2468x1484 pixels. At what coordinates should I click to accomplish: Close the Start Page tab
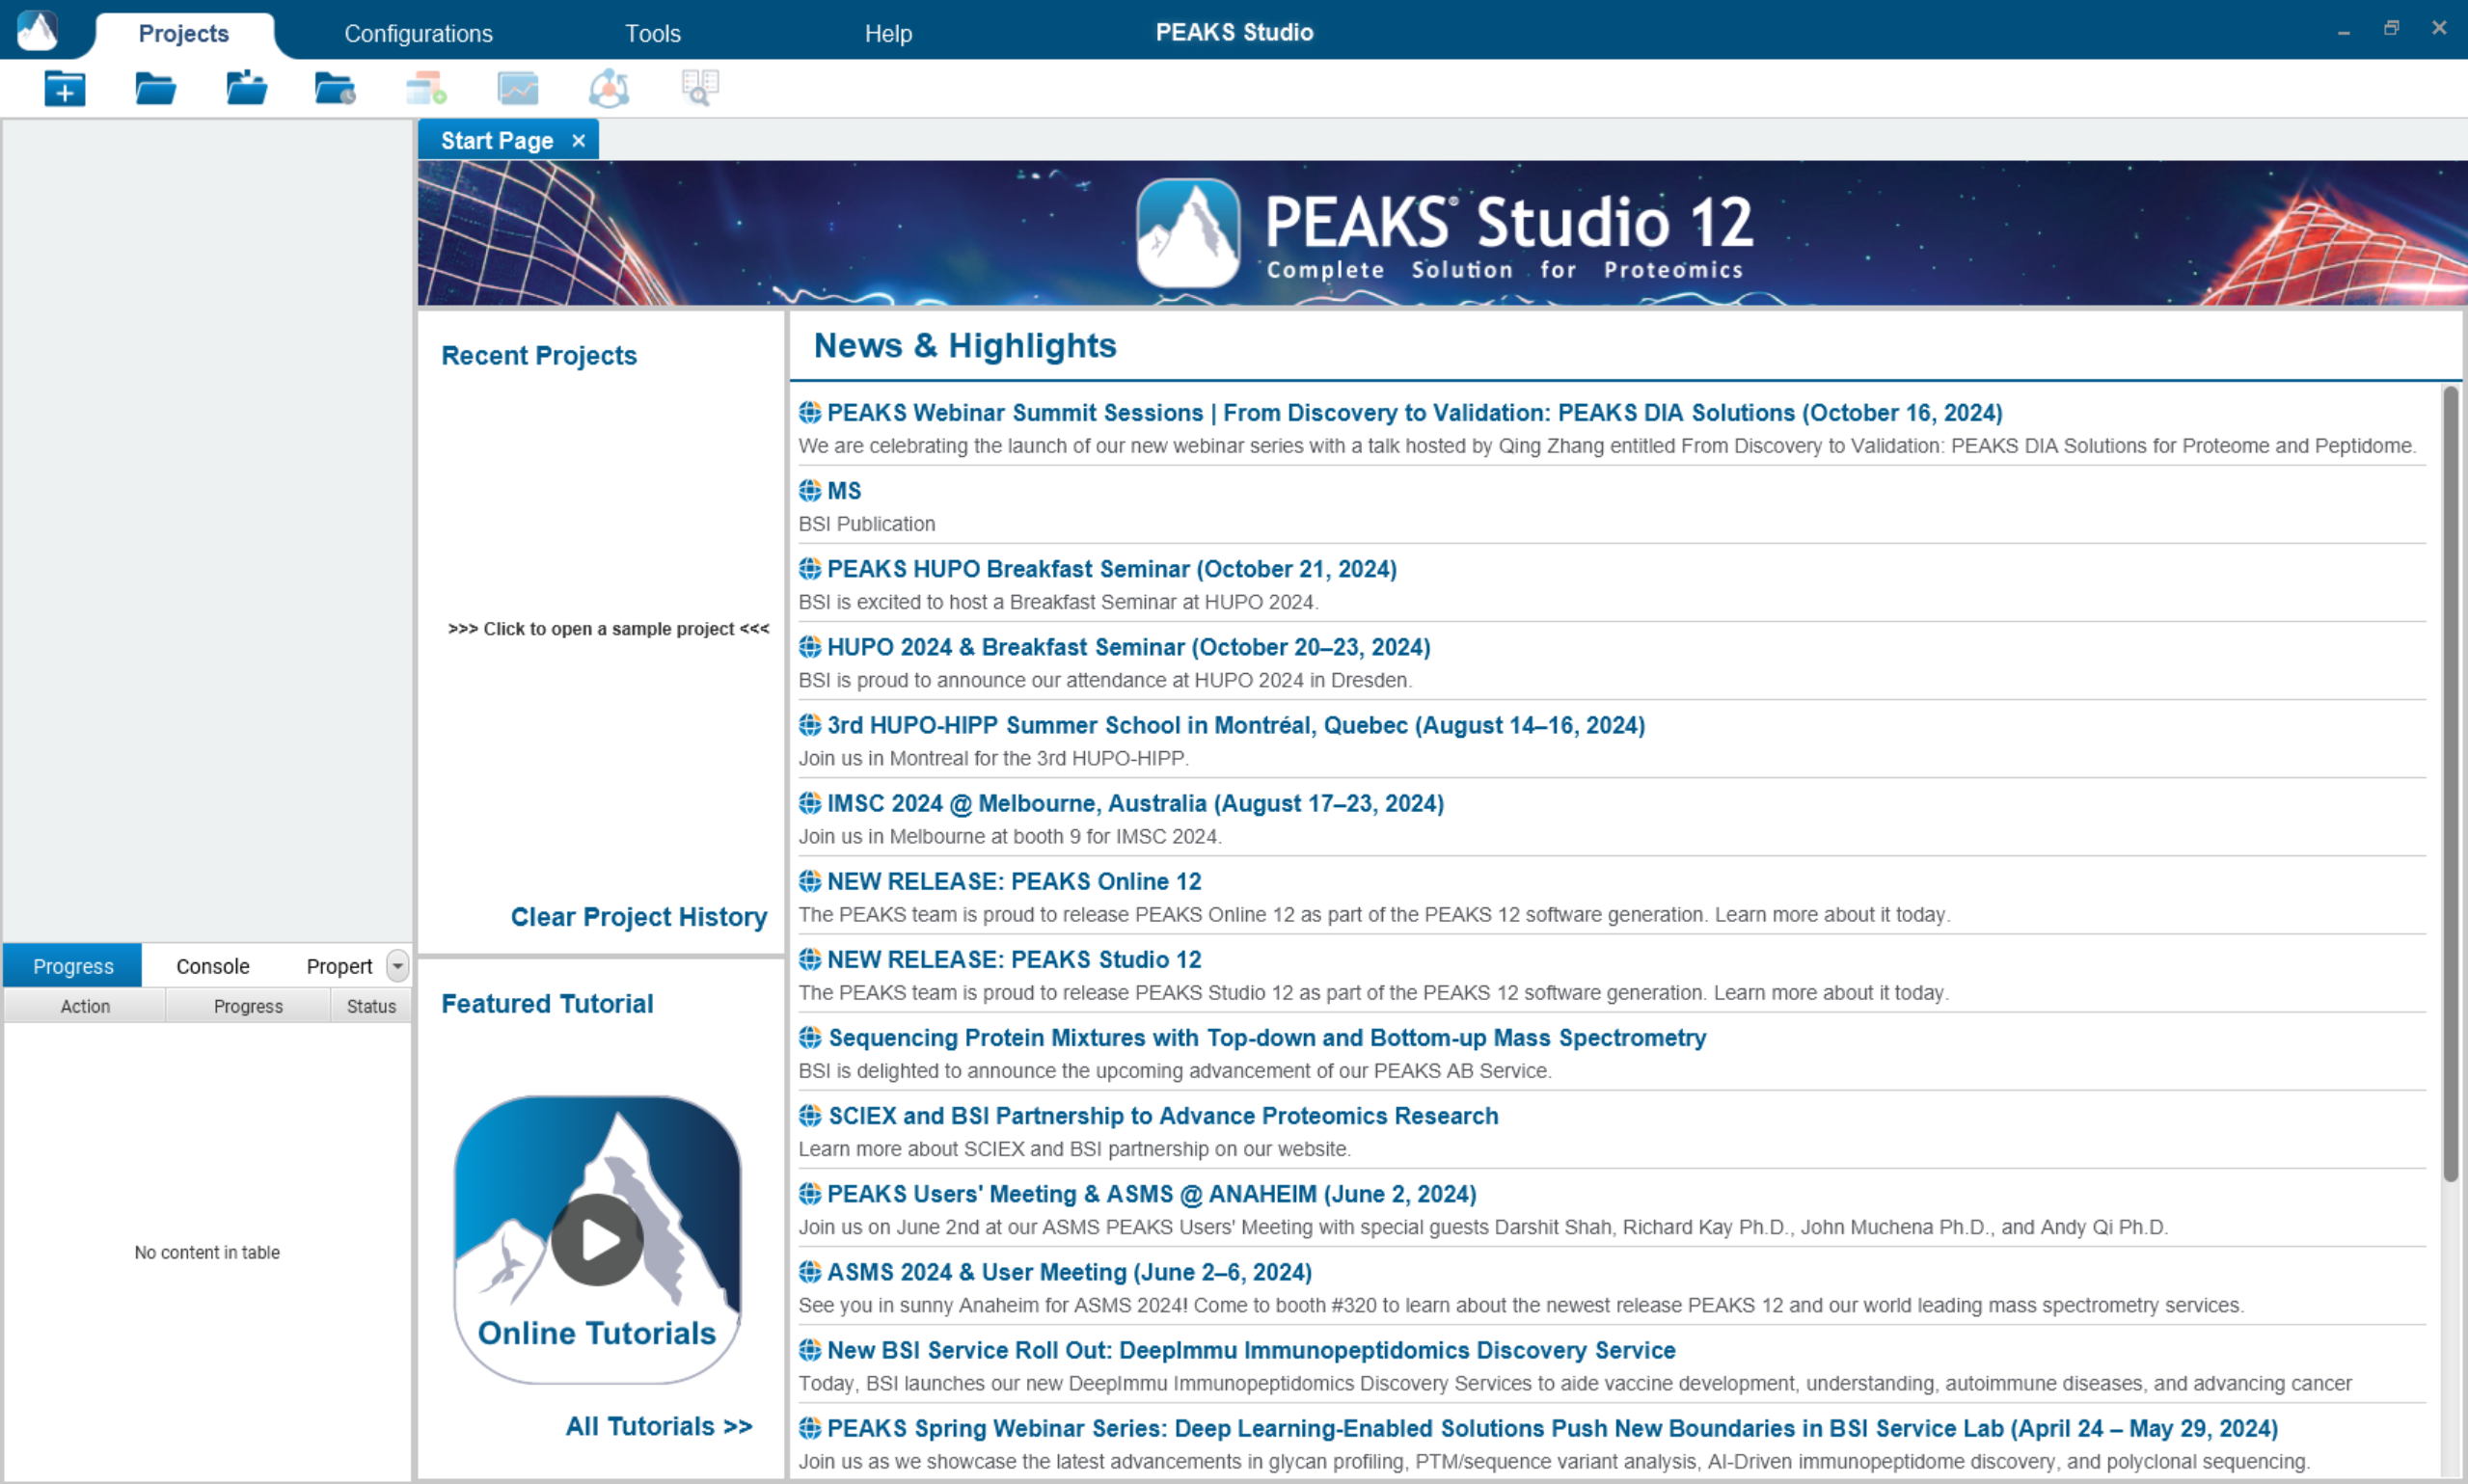pos(578,141)
